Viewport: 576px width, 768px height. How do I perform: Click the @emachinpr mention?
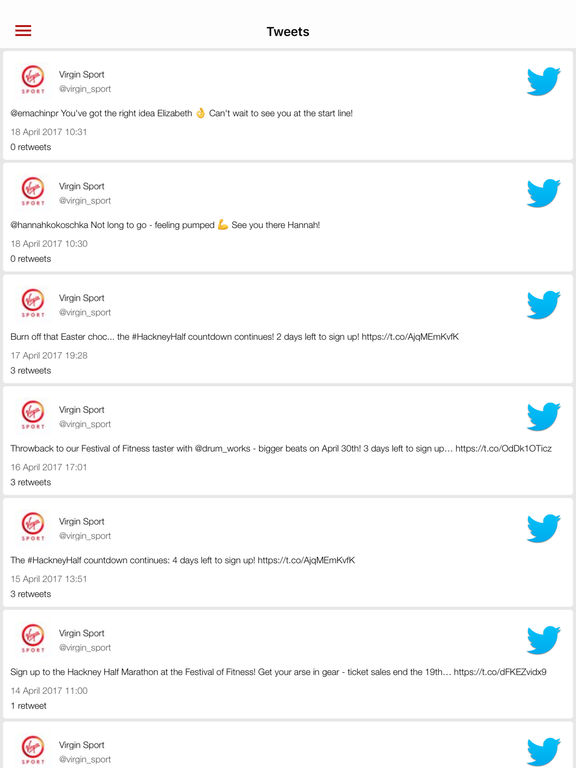tap(34, 113)
